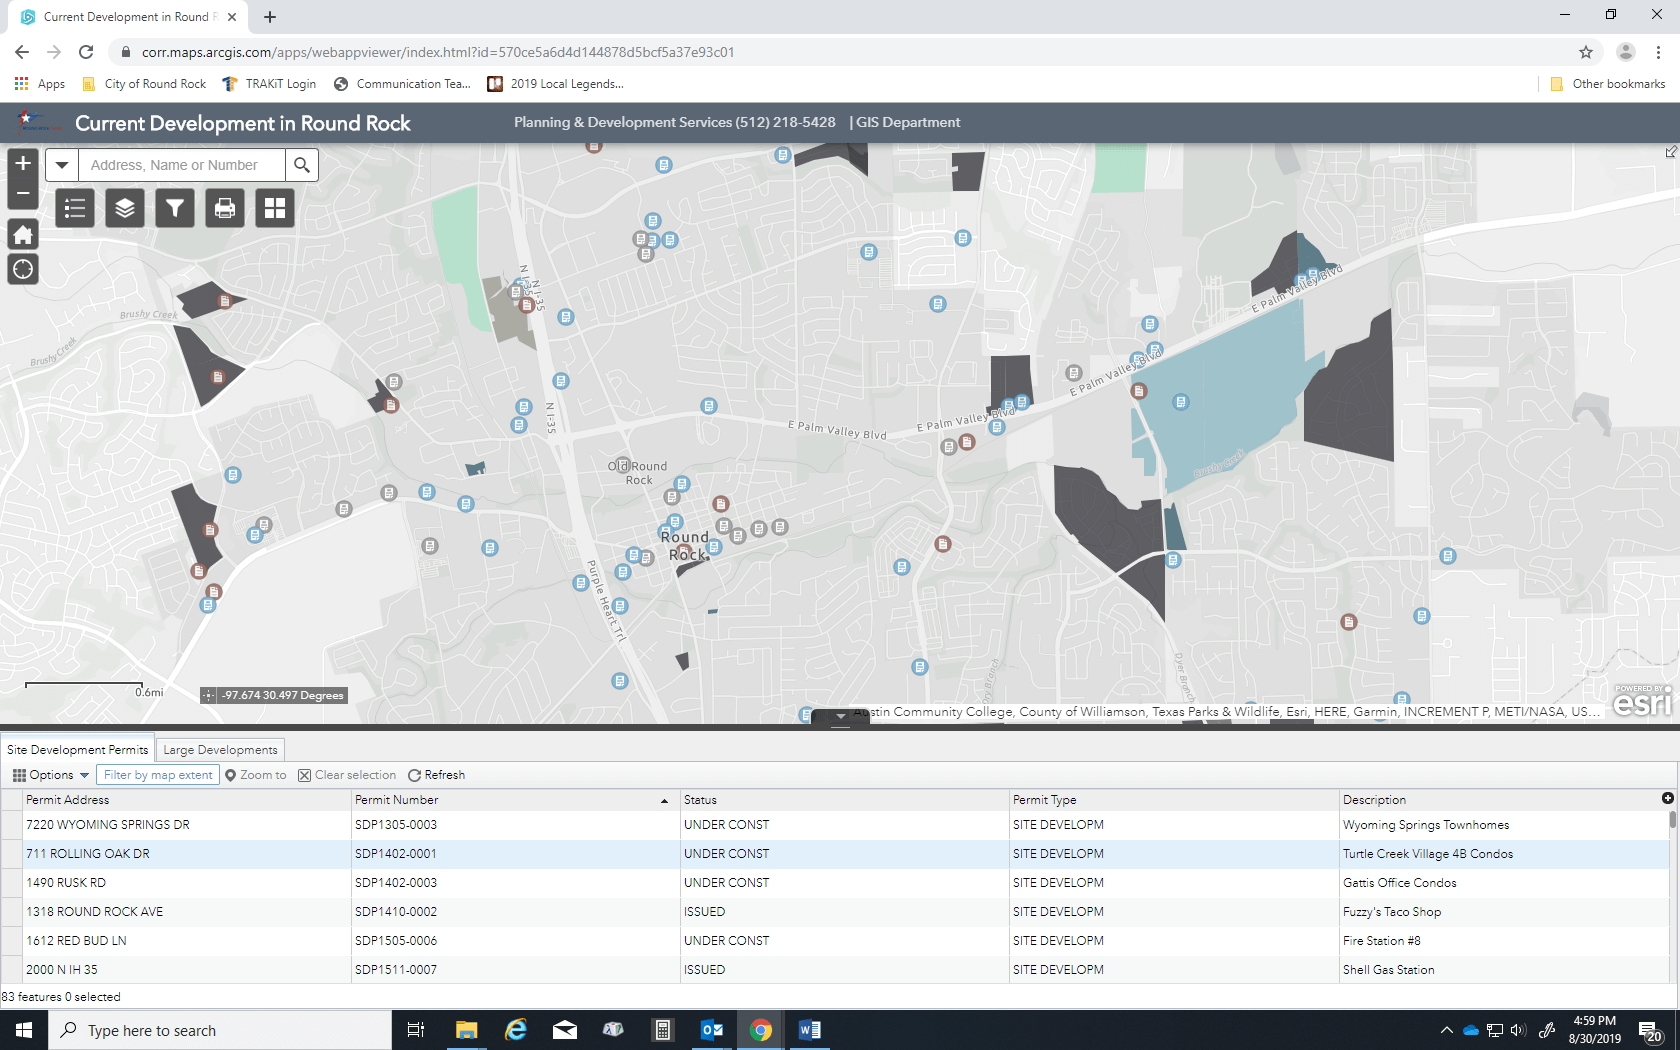
Task: Open Other bookmarks folder
Action: coord(1607,84)
